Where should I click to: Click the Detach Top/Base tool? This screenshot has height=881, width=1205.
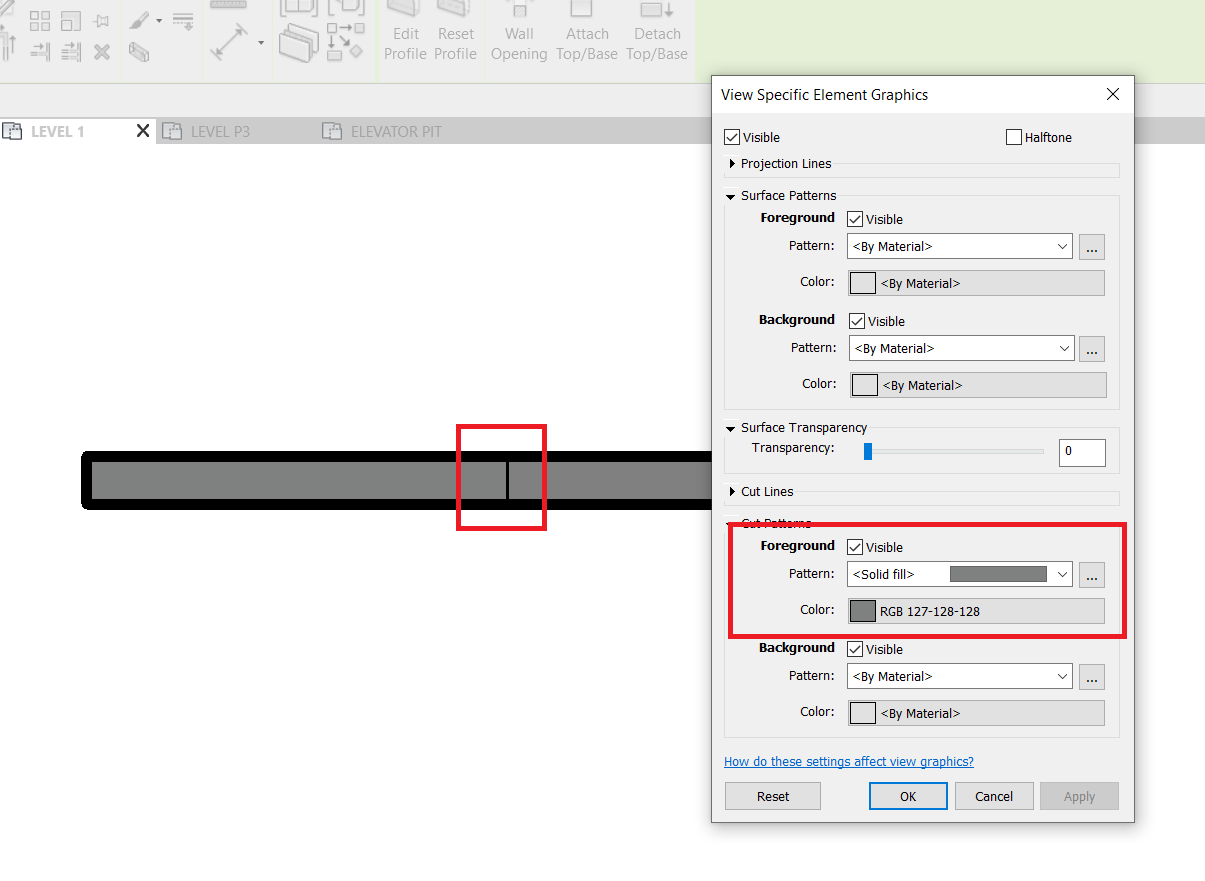[x=656, y=33]
